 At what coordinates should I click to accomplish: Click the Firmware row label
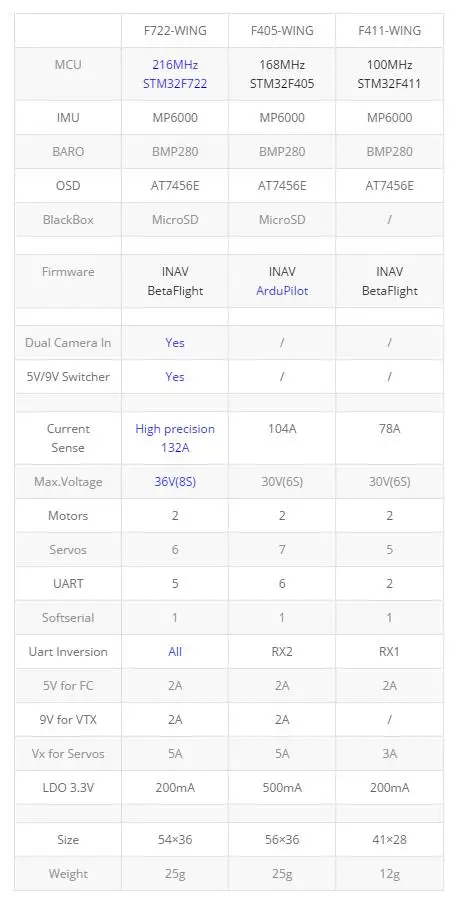[x=68, y=272]
